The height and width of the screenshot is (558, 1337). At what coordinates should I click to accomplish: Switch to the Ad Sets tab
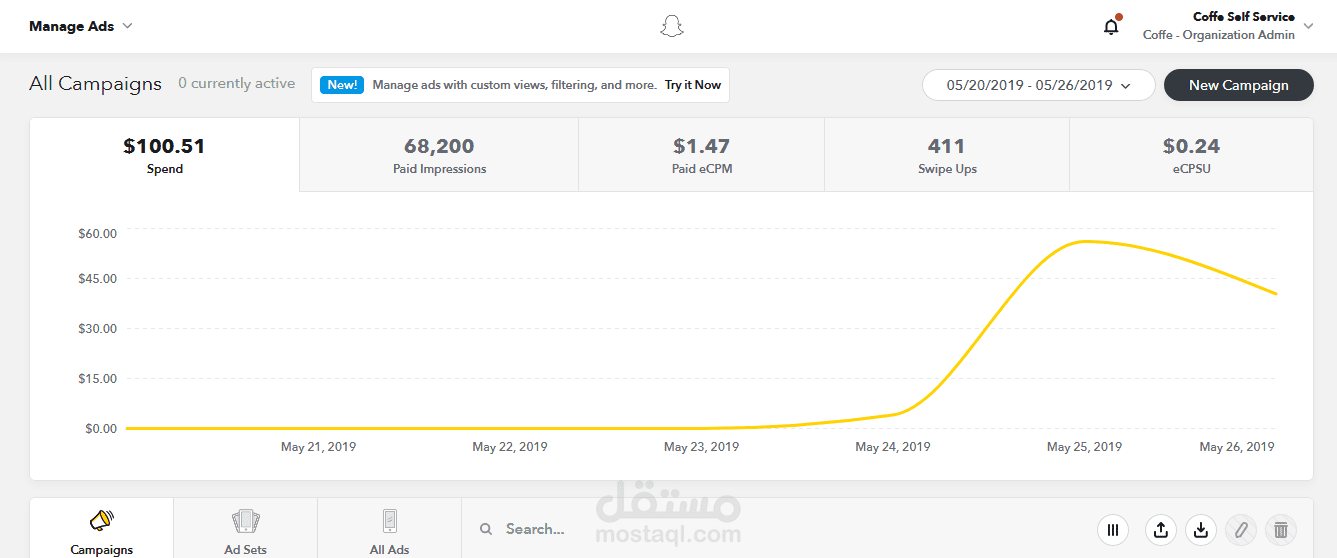(245, 532)
